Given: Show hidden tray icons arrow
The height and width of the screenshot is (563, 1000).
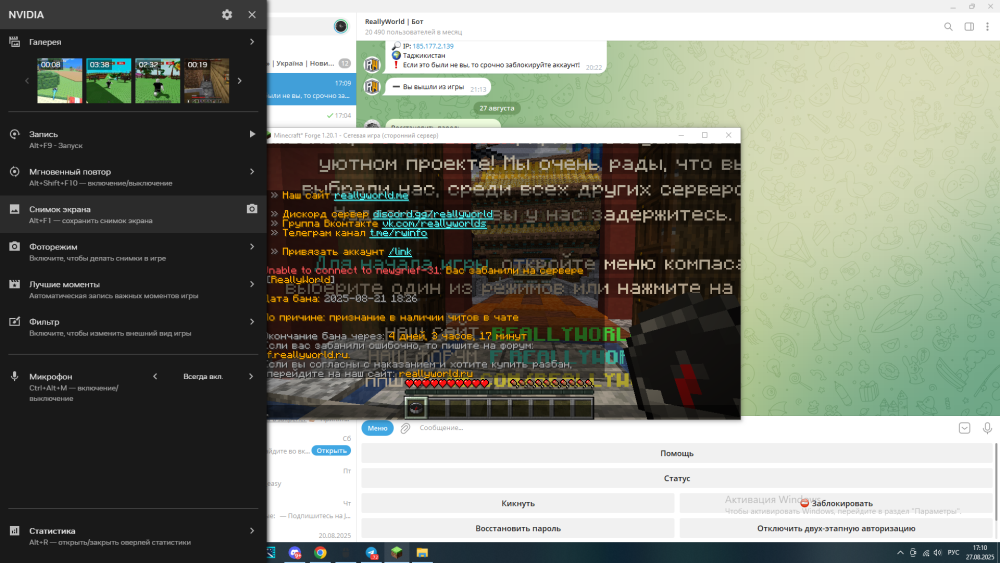Looking at the screenshot, I should [900, 552].
